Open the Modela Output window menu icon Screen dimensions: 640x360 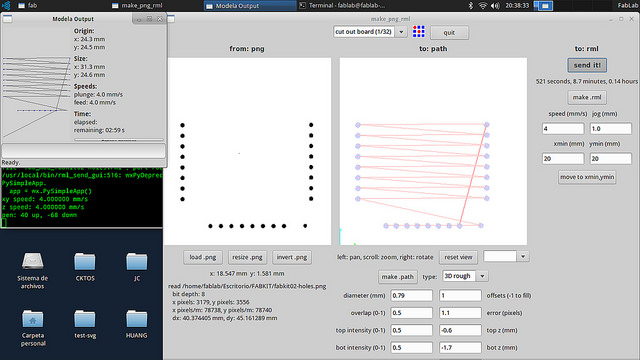pos(7,19)
